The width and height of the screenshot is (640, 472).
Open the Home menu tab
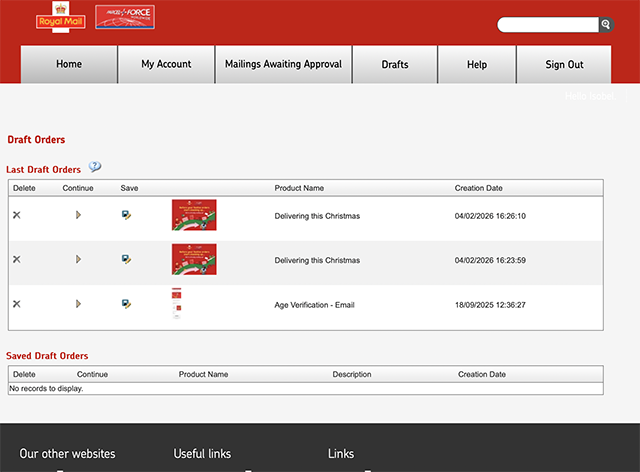69,65
